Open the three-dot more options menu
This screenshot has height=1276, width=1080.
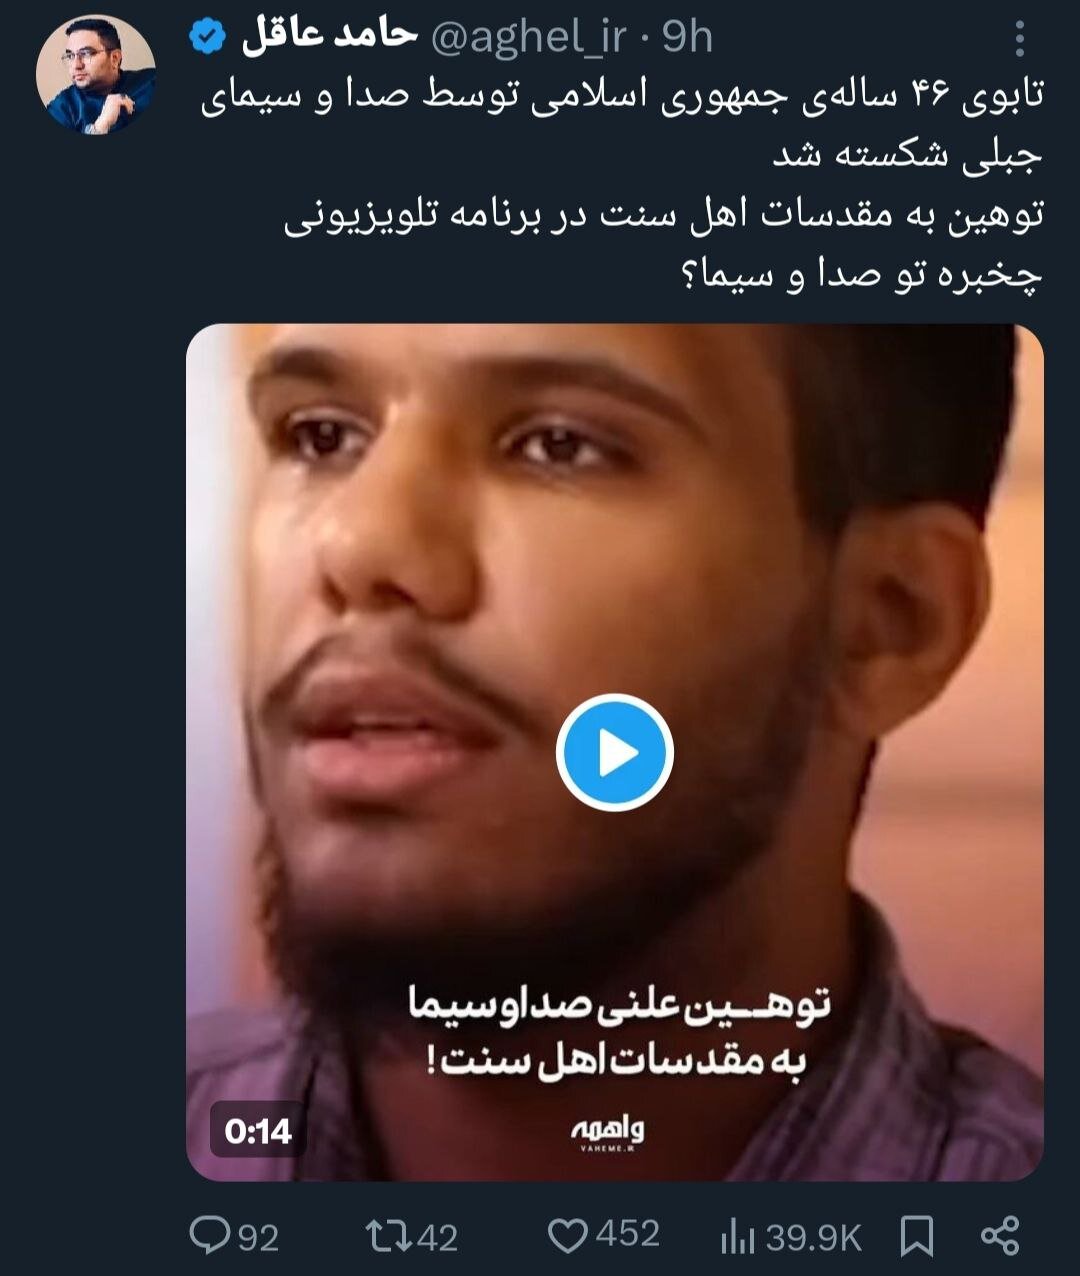click(1019, 39)
